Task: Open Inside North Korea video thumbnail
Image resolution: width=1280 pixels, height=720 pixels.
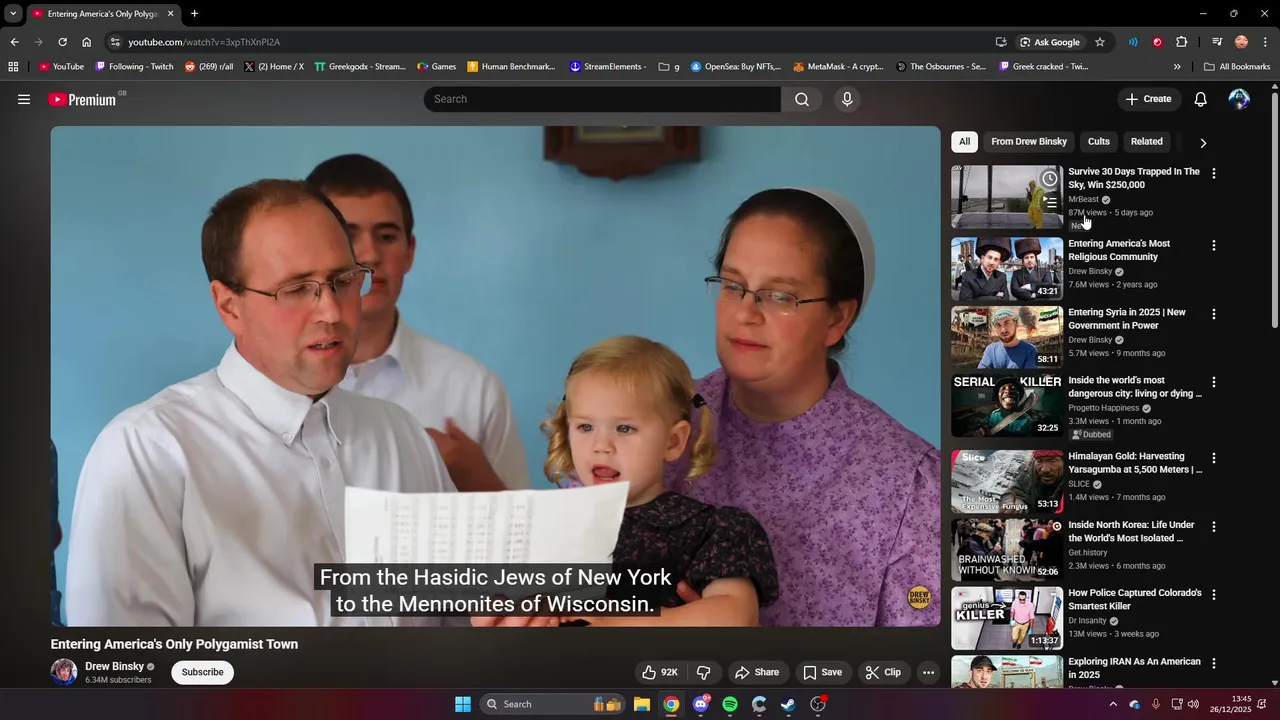Action: tap(1006, 549)
